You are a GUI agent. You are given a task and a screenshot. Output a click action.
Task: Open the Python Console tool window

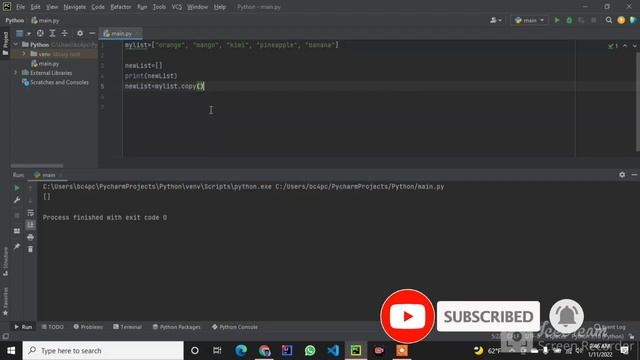point(235,327)
